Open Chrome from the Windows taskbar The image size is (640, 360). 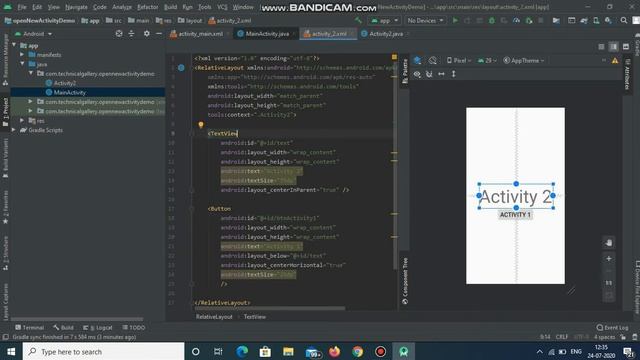pyautogui.click(x=358, y=351)
